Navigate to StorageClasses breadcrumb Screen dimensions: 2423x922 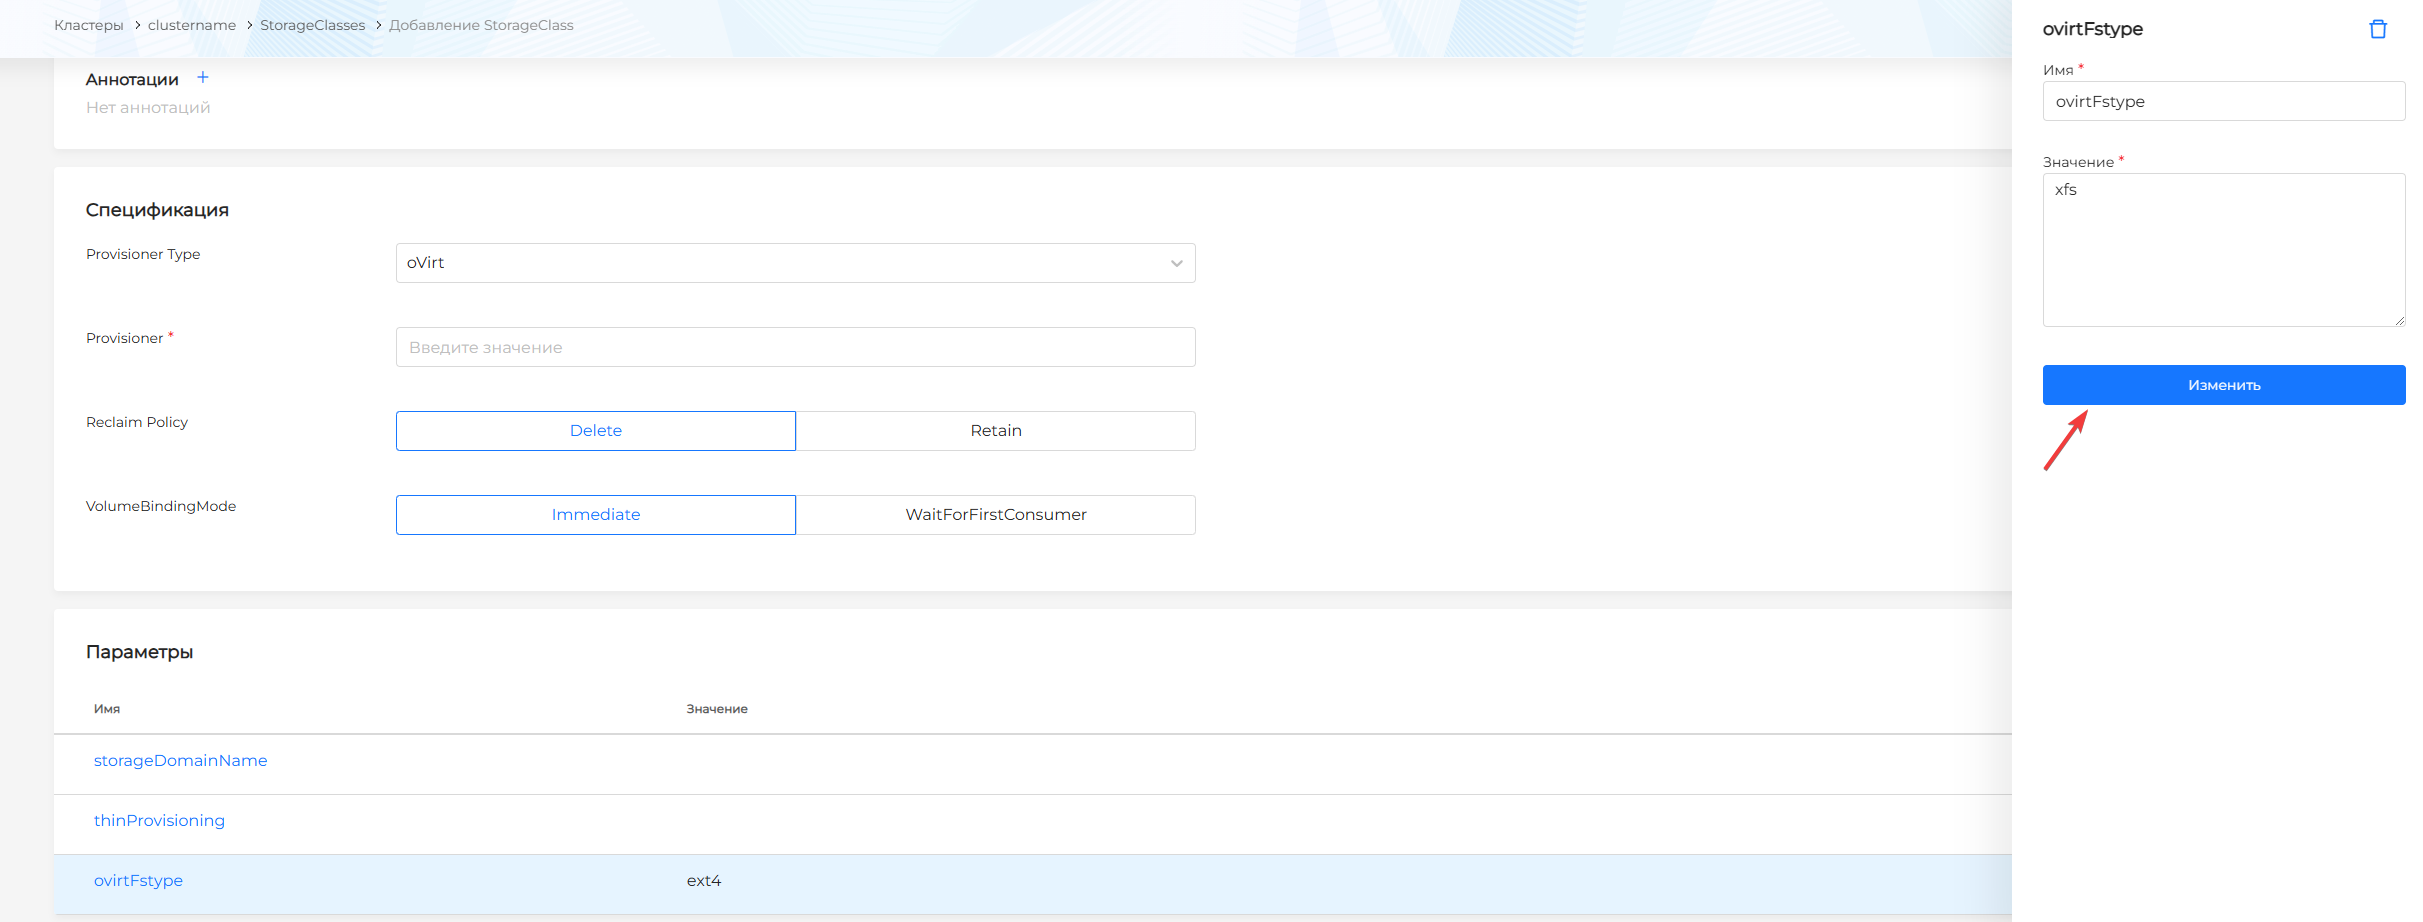pos(312,25)
